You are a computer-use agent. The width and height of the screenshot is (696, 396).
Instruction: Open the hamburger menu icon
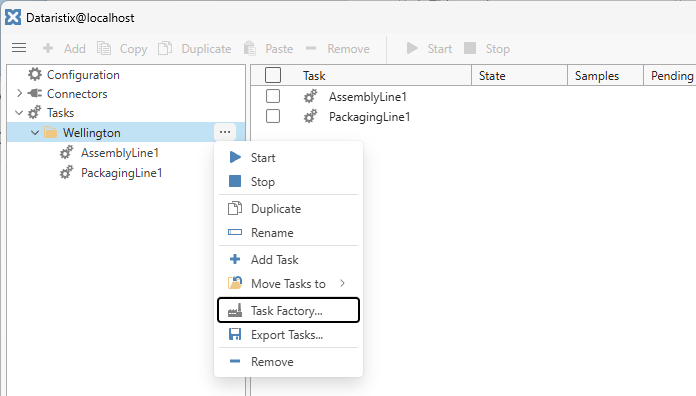tap(19, 48)
